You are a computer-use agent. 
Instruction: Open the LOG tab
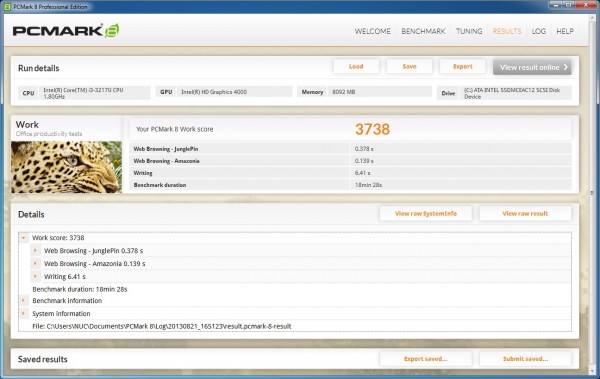[539, 31]
